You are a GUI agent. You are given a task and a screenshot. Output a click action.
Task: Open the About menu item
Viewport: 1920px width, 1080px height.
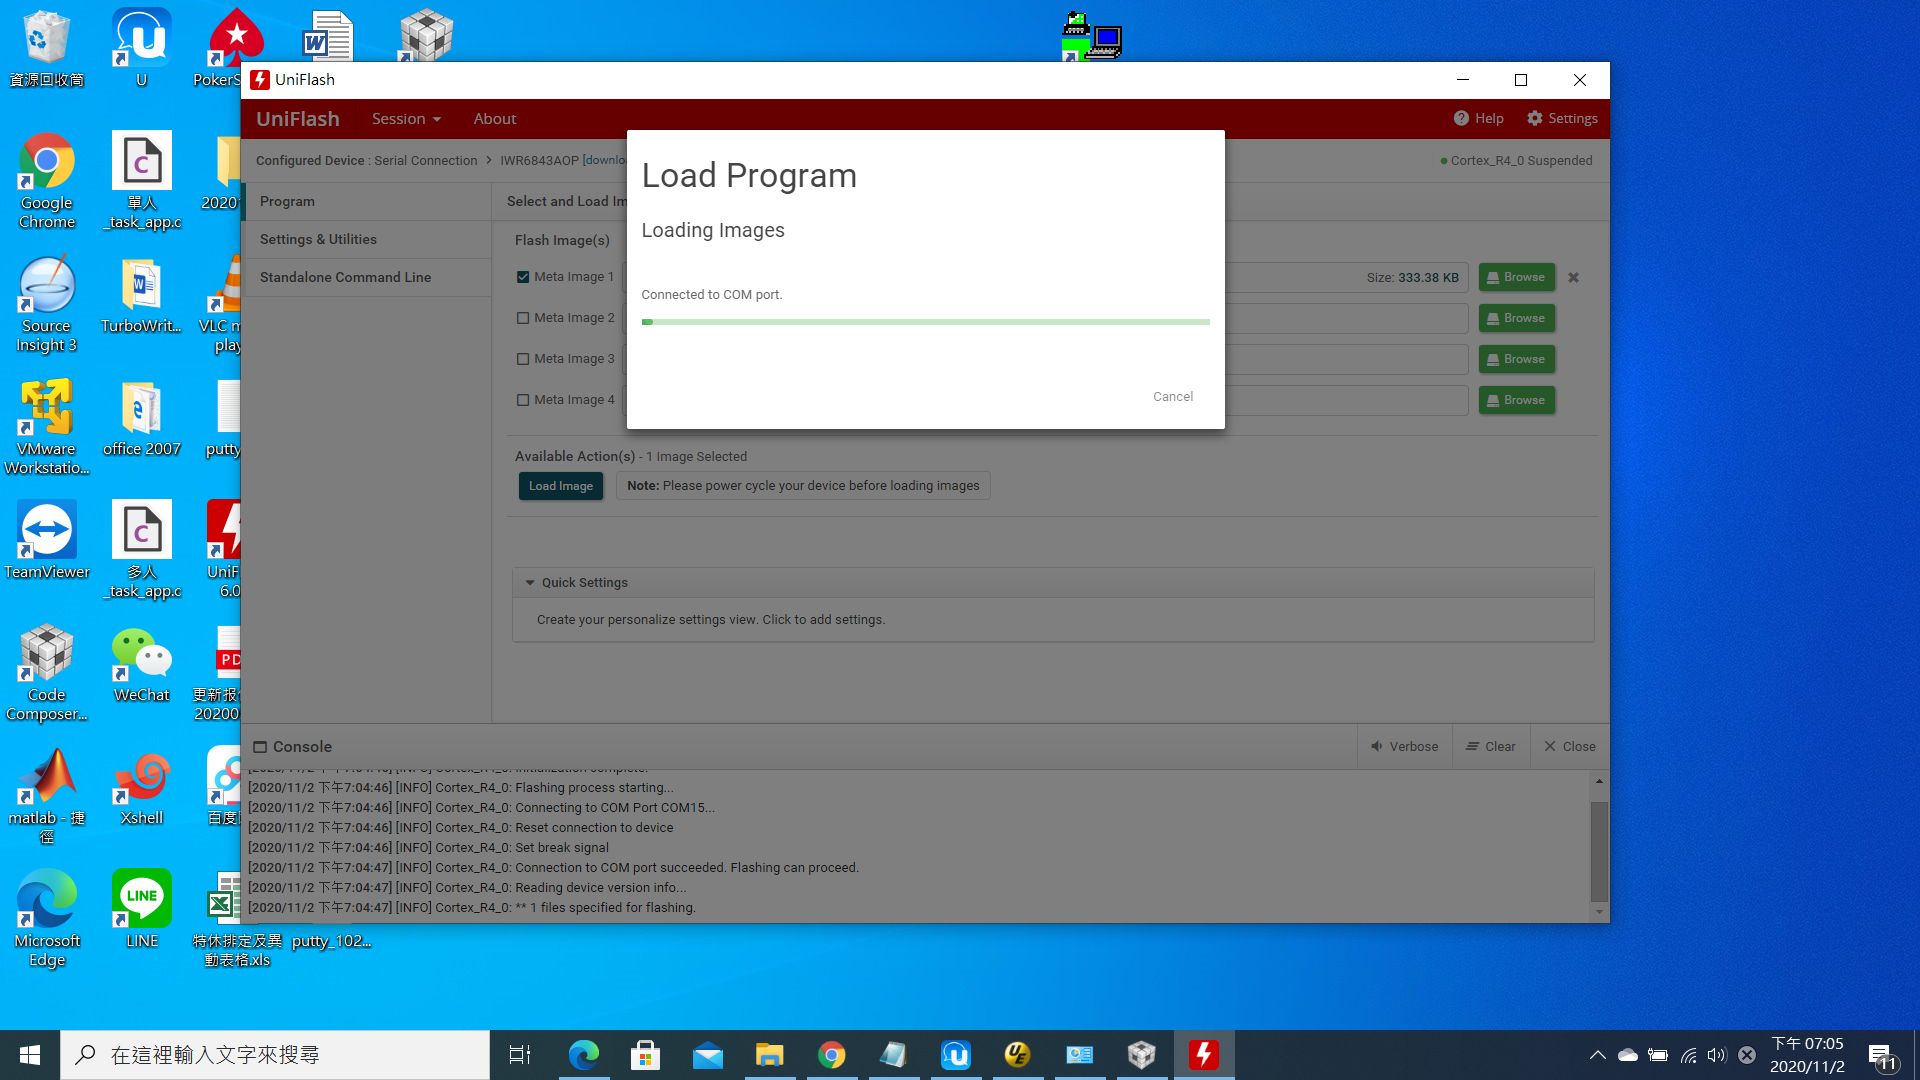pyautogui.click(x=494, y=119)
